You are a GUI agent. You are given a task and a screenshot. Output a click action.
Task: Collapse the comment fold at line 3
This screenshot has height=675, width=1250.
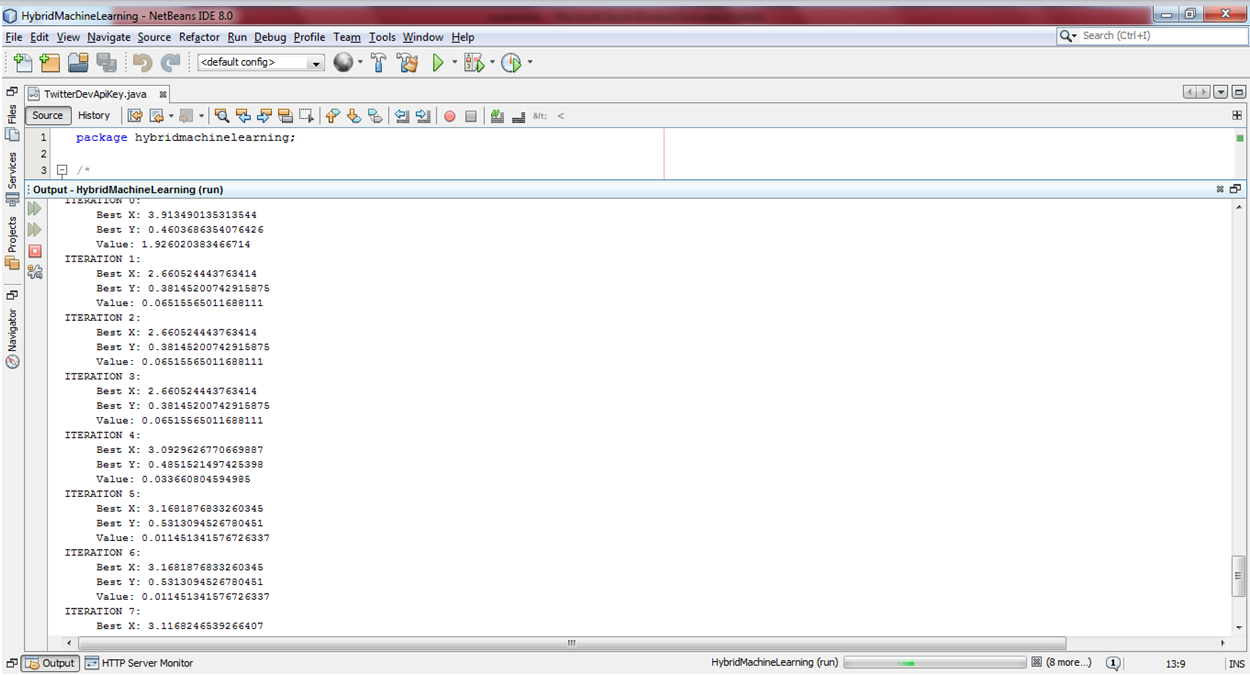click(x=61, y=171)
